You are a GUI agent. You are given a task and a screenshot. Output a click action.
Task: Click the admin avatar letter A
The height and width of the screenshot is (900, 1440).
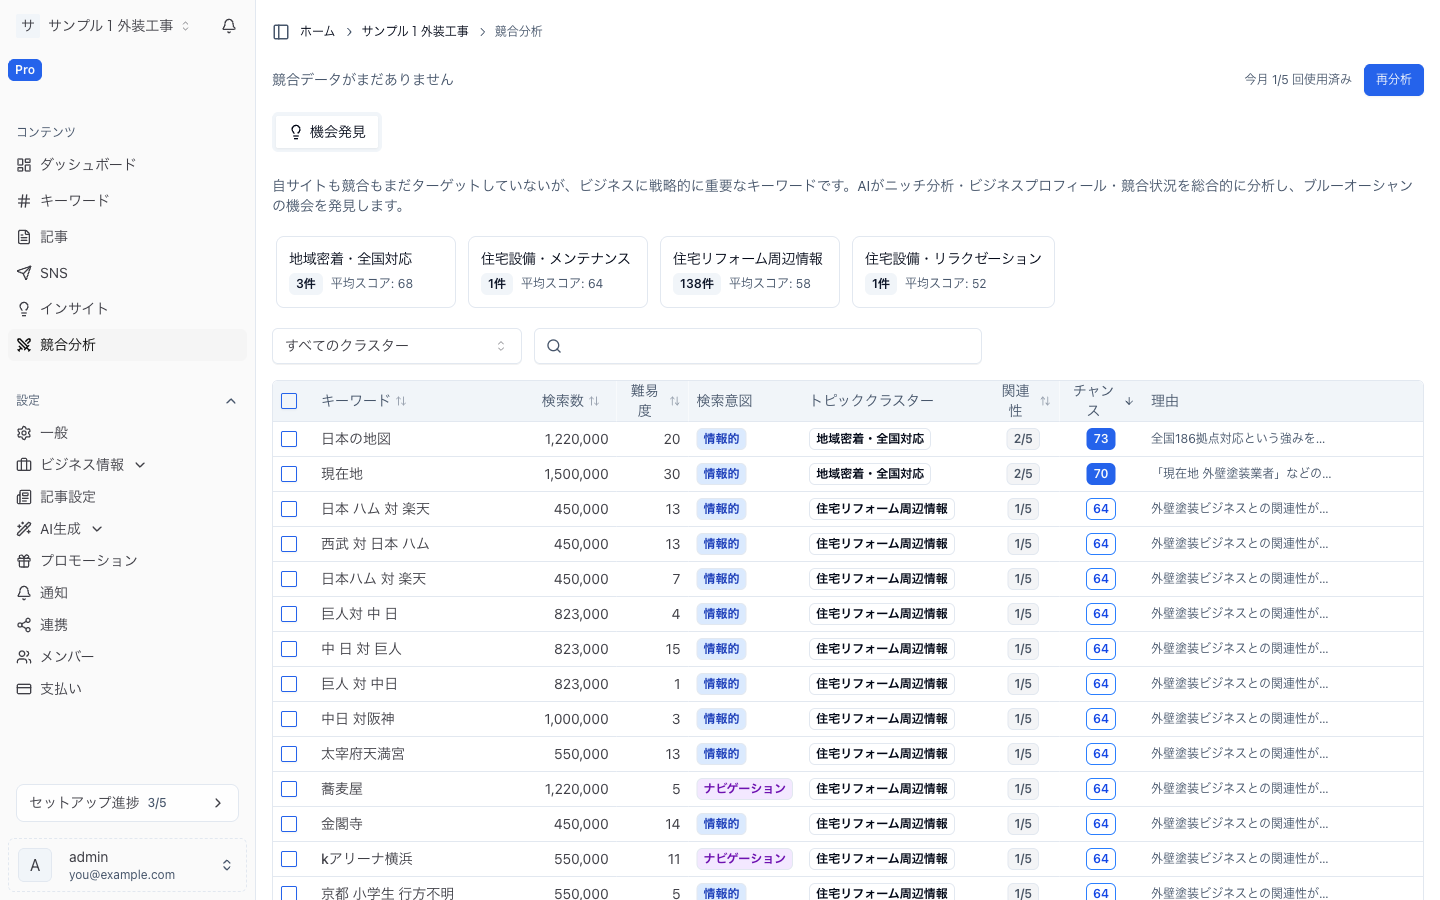click(x=35, y=865)
